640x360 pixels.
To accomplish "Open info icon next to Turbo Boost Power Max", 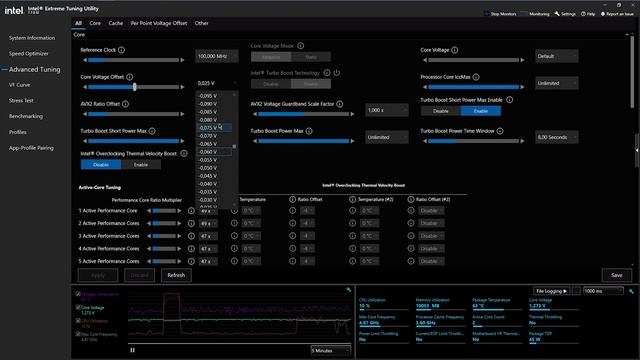I will pyautogui.click(x=309, y=131).
